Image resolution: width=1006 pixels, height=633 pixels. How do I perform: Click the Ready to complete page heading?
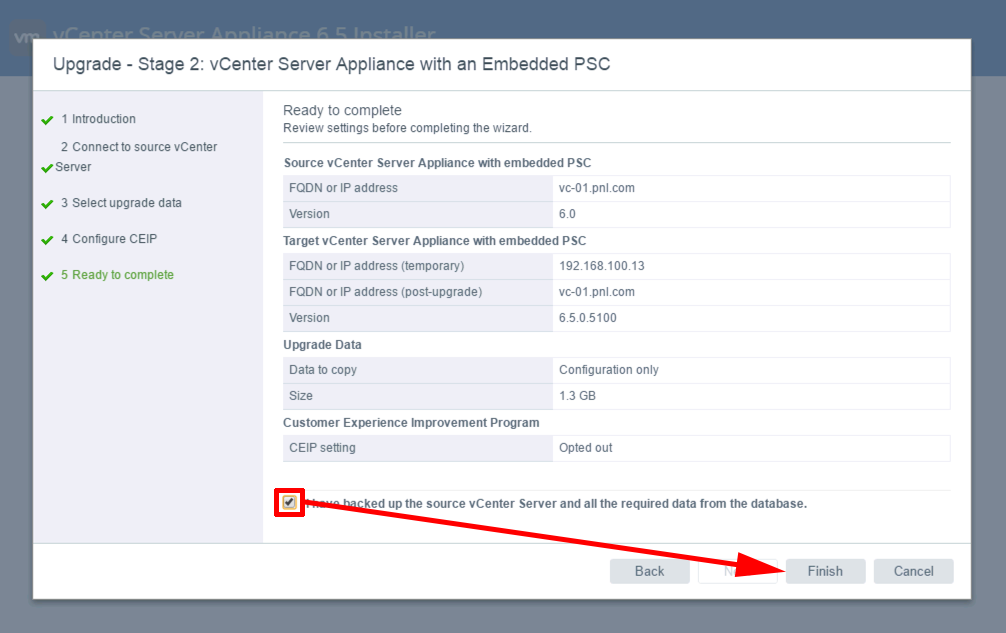point(343,110)
